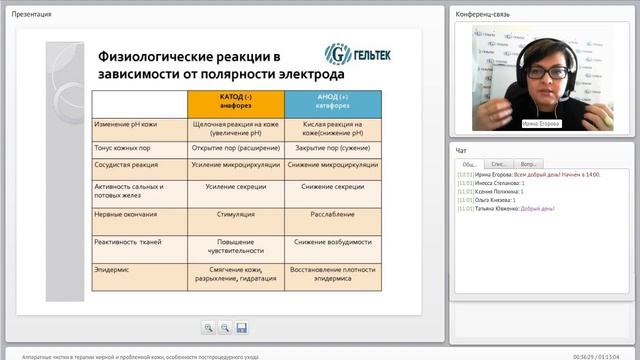Click the 'Активность сальных и потовых желез' label
Screen dimensions: 640x360
pos(129,191)
